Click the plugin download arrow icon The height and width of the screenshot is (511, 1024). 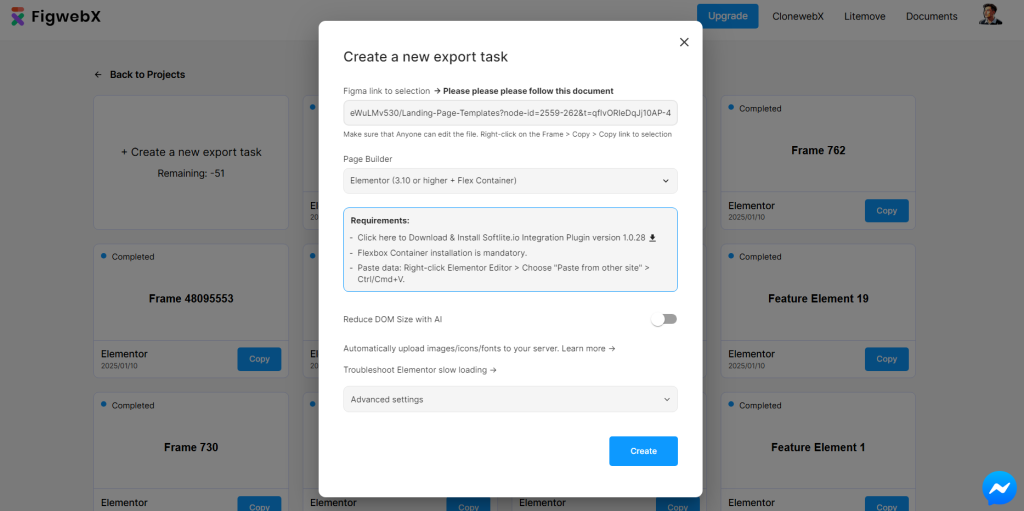(x=652, y=238)
